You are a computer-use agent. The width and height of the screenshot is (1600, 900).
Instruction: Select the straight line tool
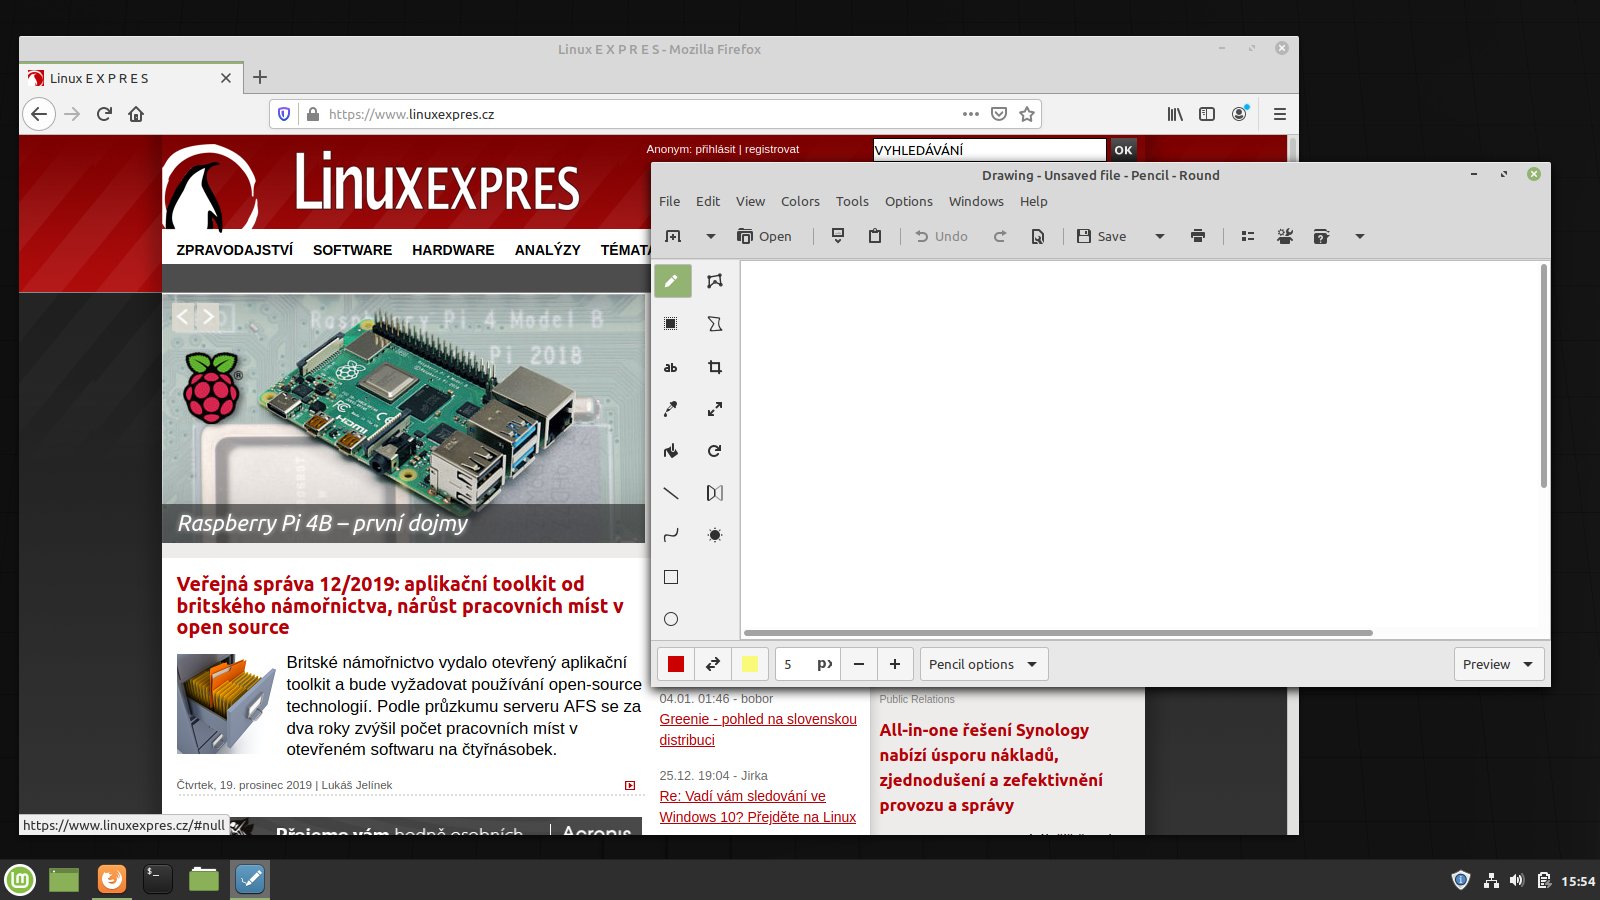click(x=671, y=493)
